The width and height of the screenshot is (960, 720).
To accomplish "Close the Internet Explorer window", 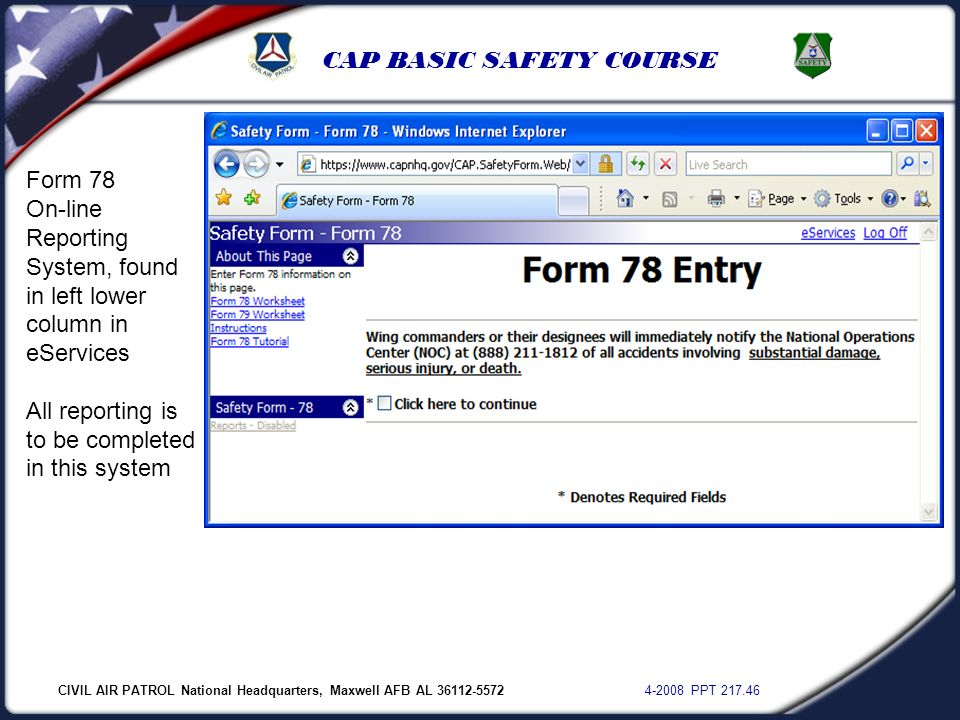I will pyautogui.click(x=926, y=131).
